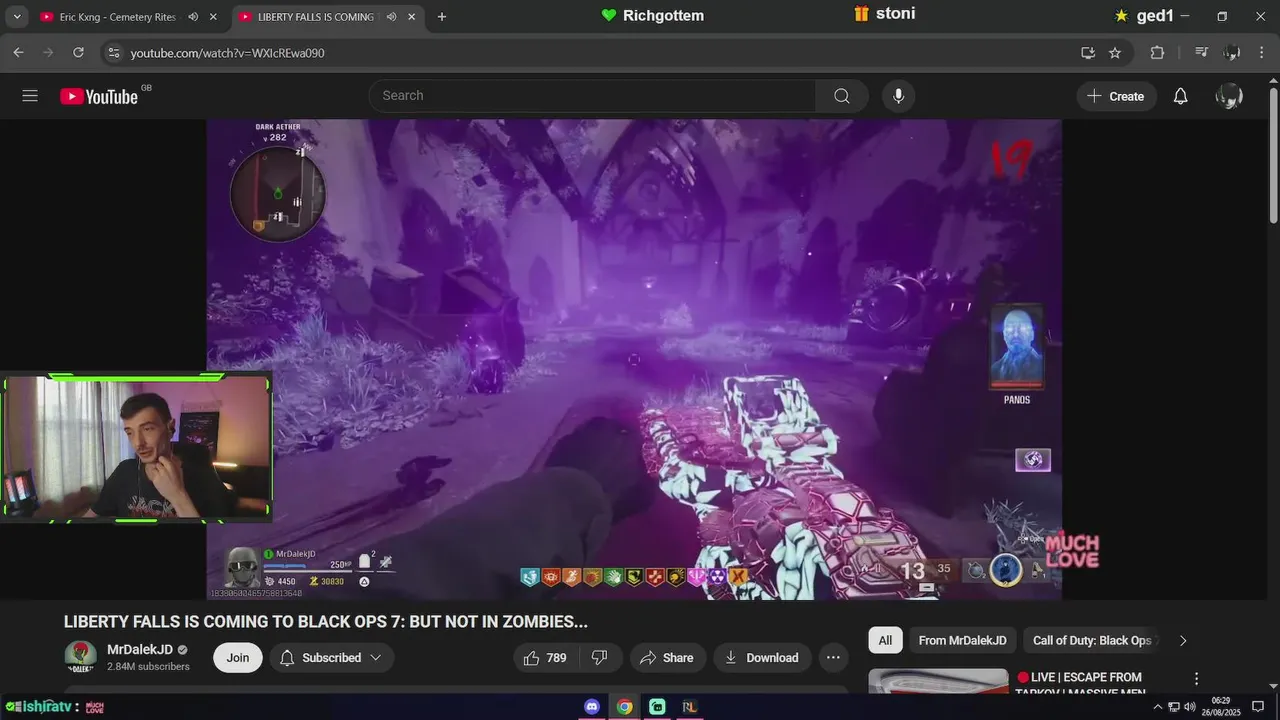Viewport: 1280px width, 720px height.
Task: Open the MrDalekJD channel name link
Action: tap(140, 650)
